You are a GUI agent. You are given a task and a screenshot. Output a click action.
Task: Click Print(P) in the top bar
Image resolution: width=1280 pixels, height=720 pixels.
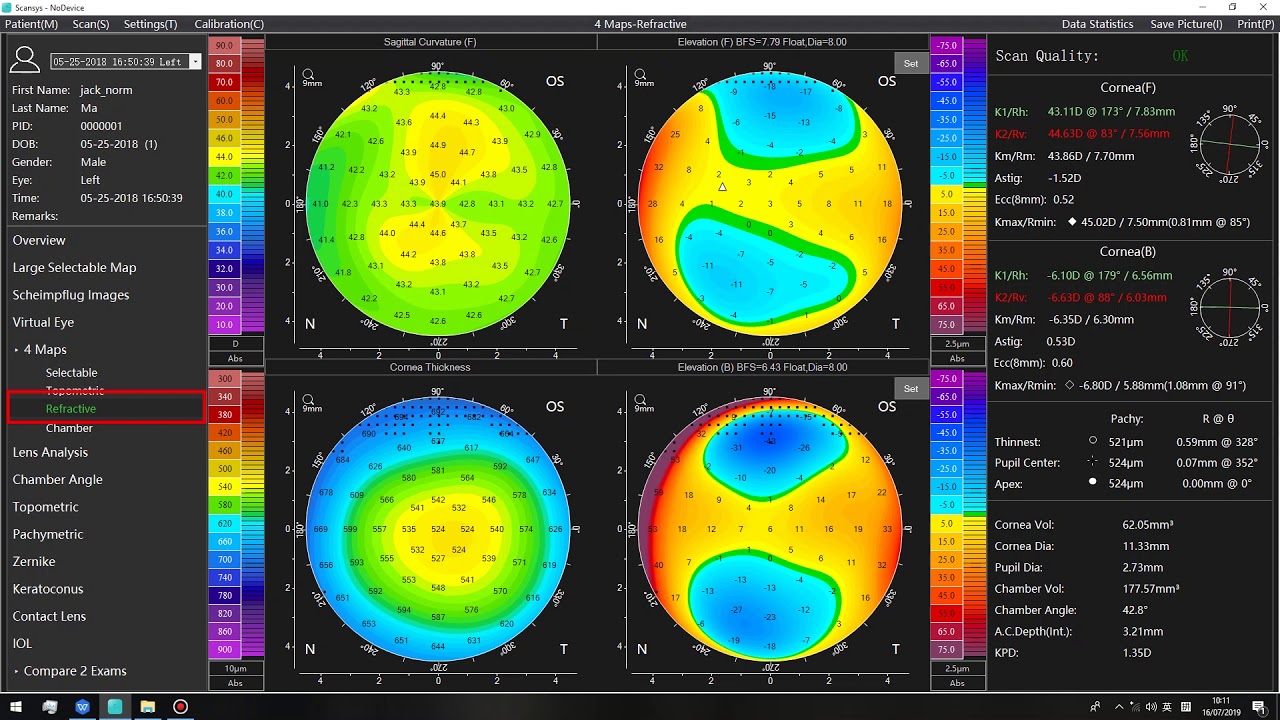point(1256,24)
